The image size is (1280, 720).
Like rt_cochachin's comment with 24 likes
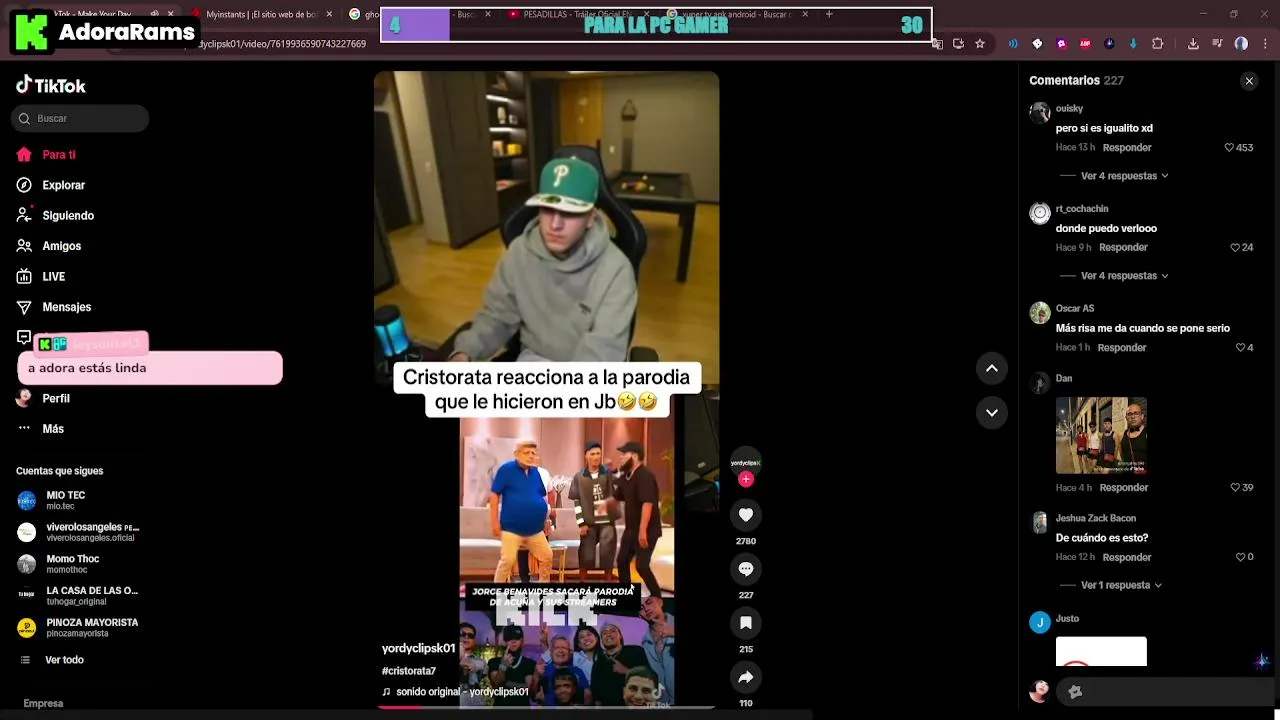point(1235,248)
